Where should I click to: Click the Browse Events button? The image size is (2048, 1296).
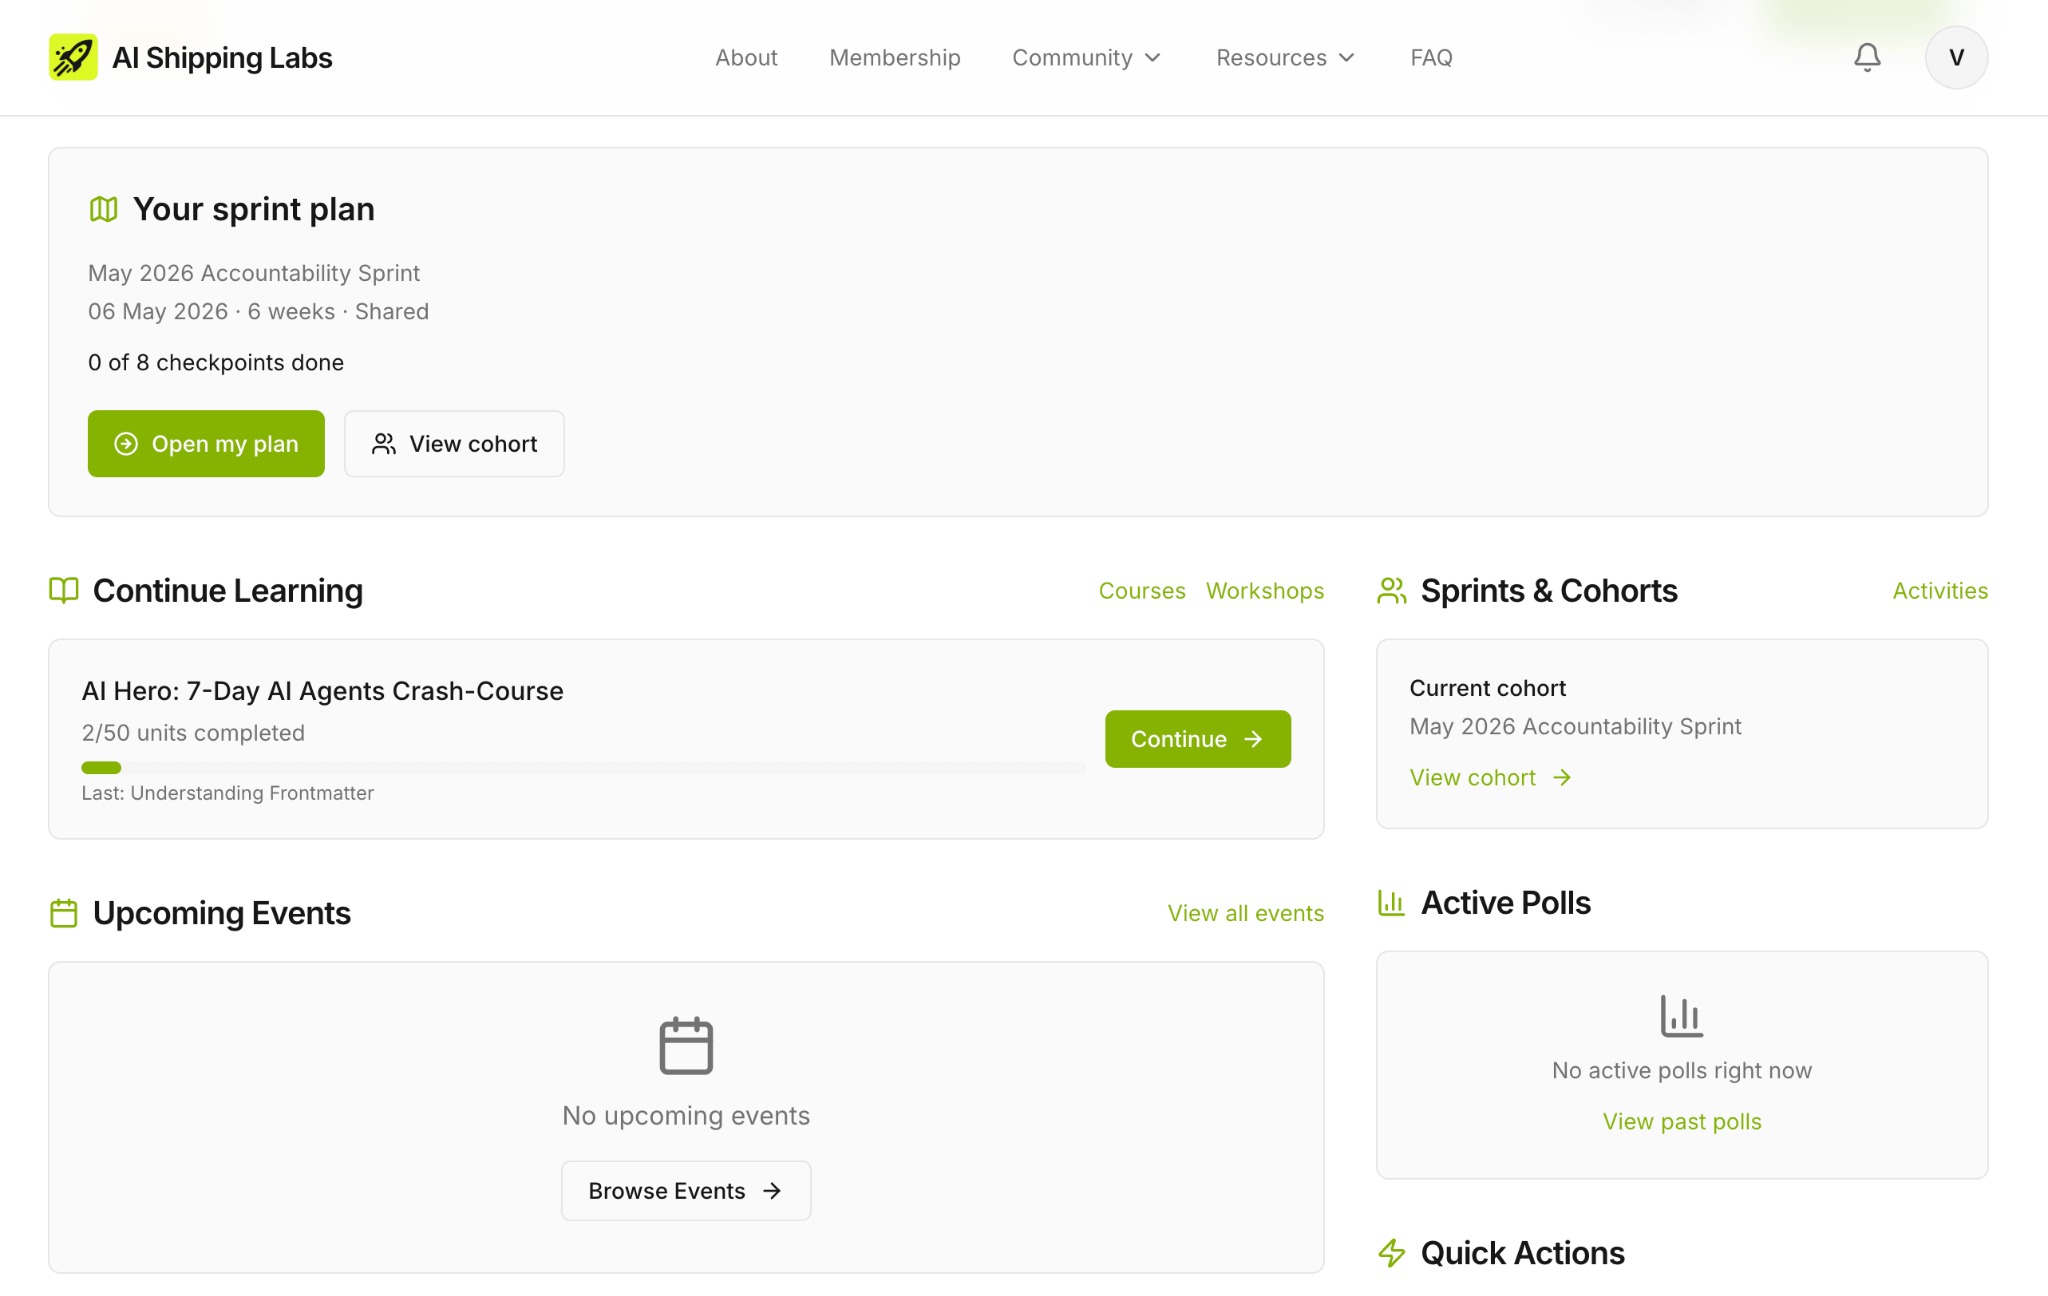click(x=686, y=1190)
